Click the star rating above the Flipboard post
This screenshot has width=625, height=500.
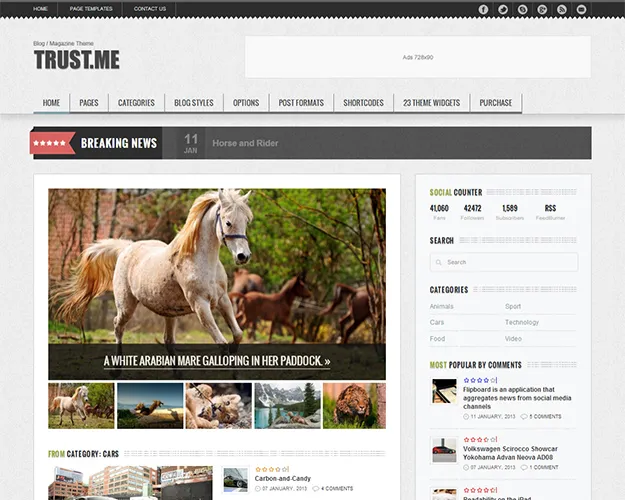[480, 380]
